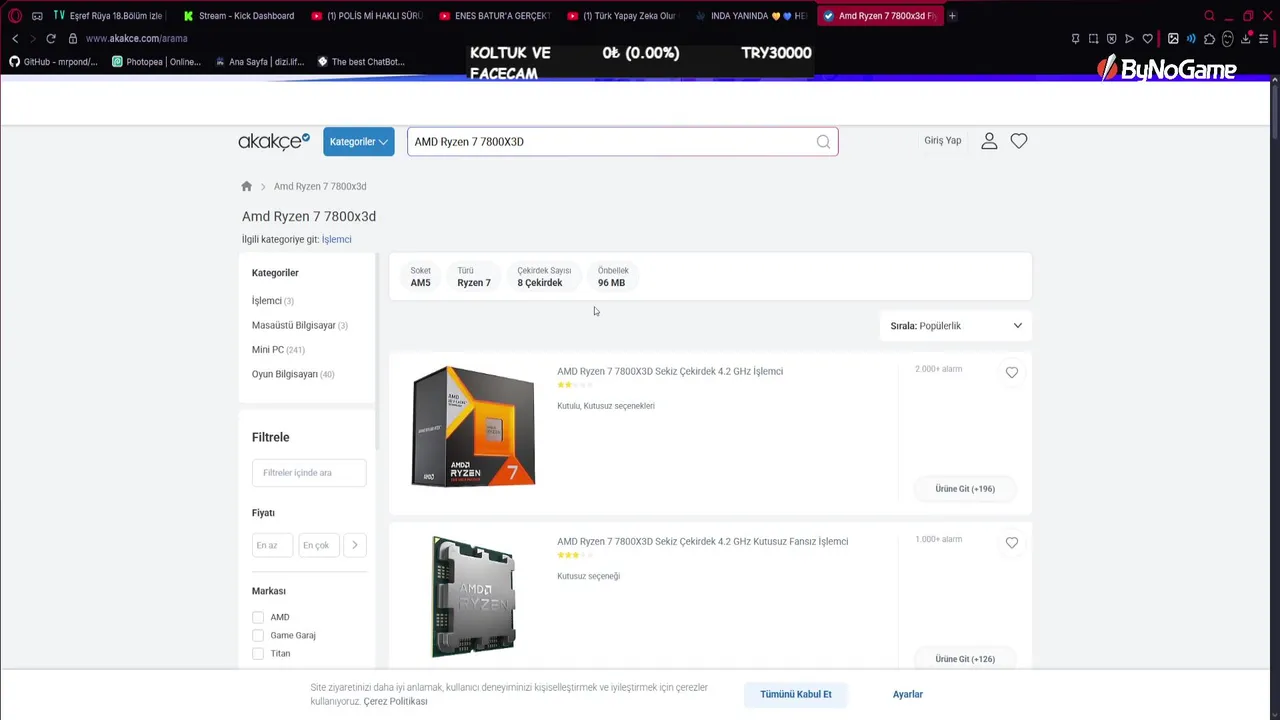Click the padlock site security icon
Image resolution: width=1280 pixels, height=720 pixels.
pos(72,38)
